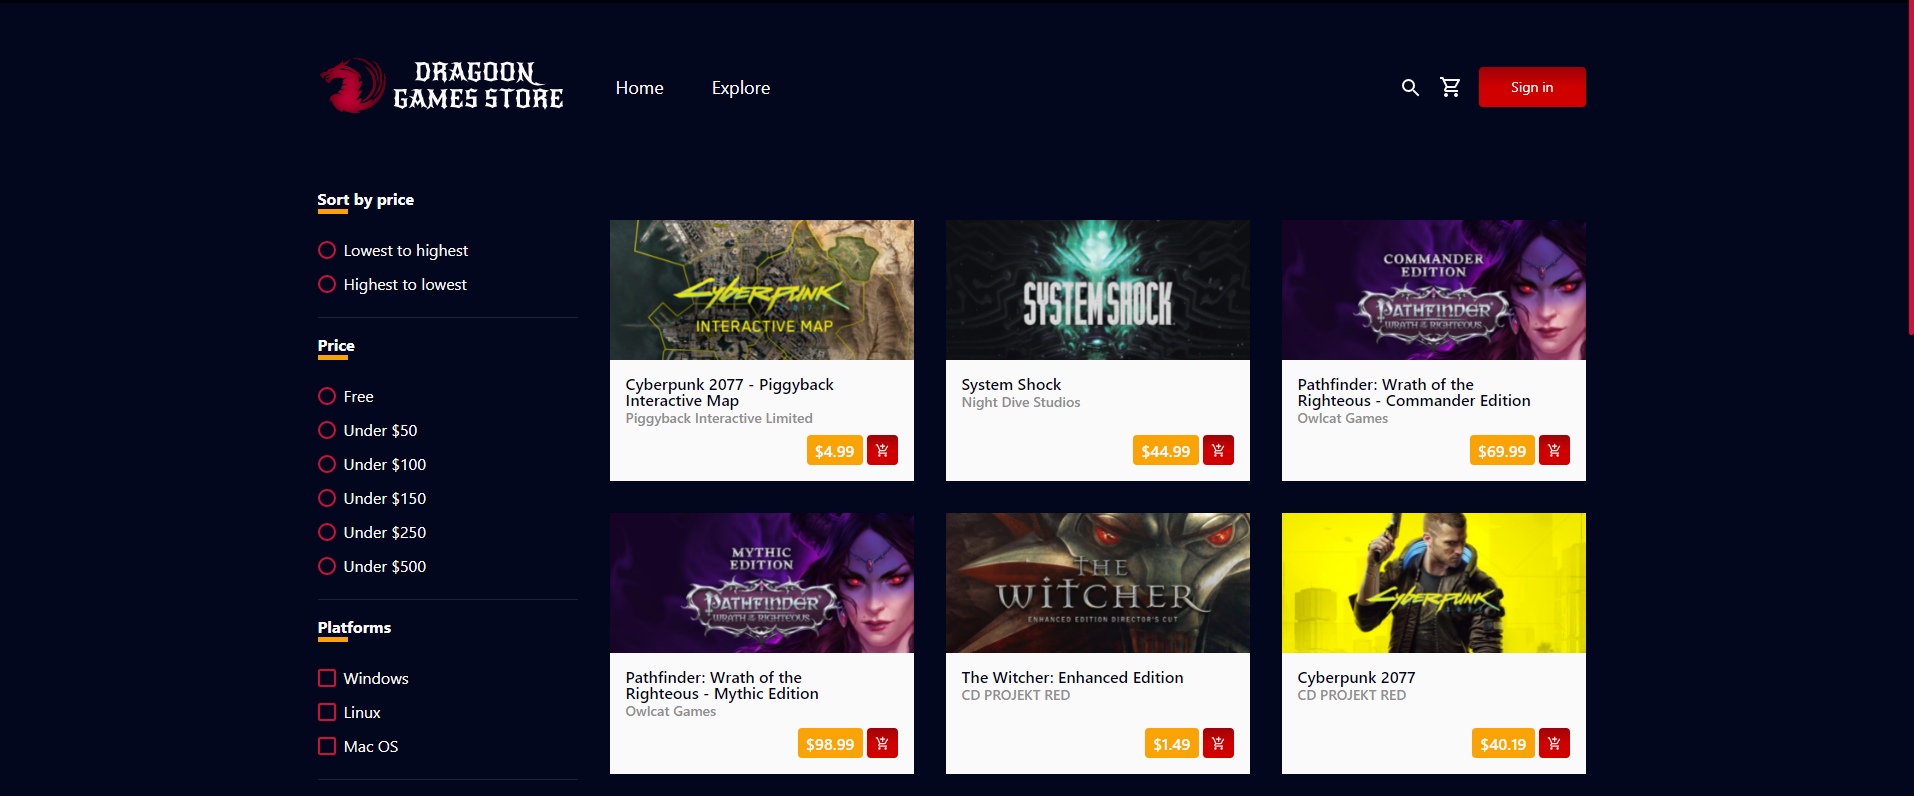Choose the Under $50 price filter

click(327, 430)
